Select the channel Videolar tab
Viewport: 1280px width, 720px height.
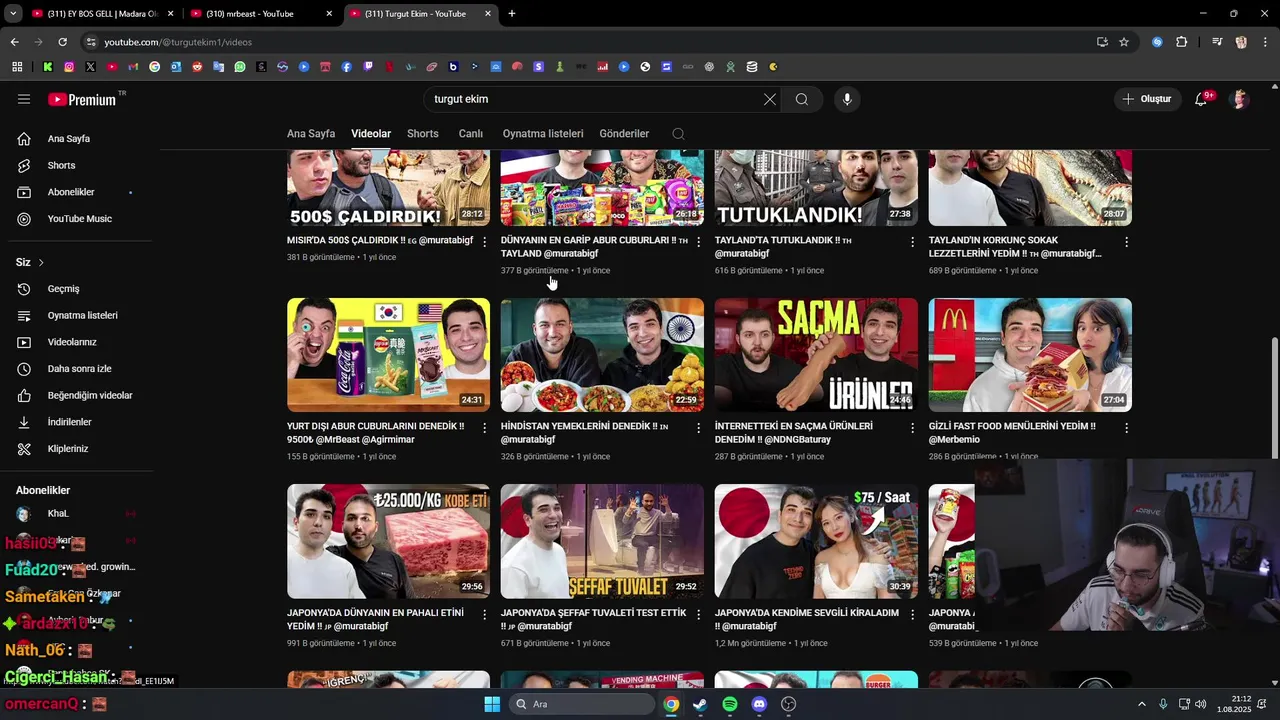[x=371, y=134]
